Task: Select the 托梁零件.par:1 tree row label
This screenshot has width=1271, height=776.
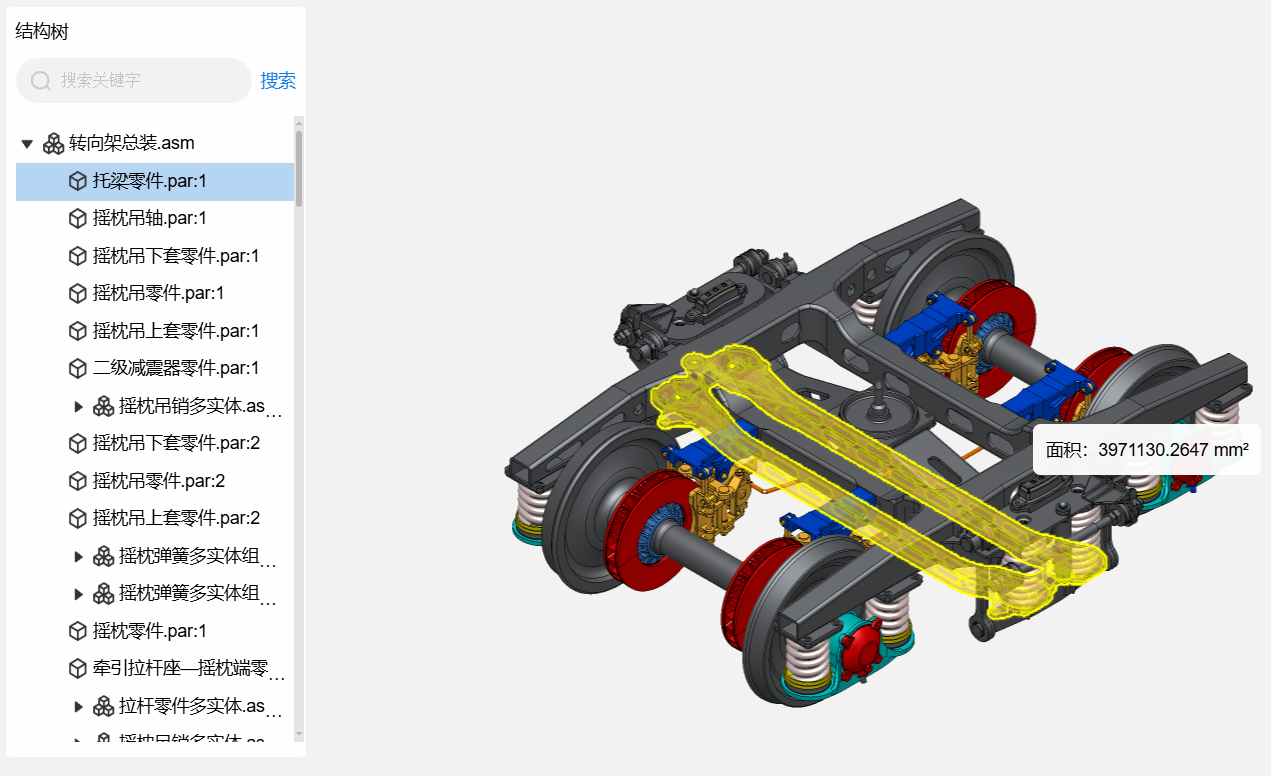Action: pos(150,181)
